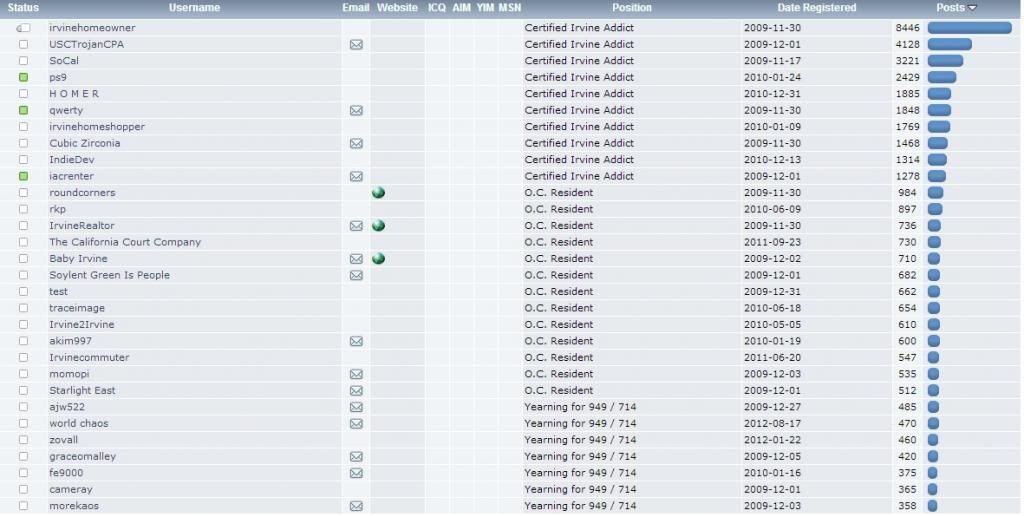Image resolution: width=1024 pixels, height=516 pixels.
Task: Click status box beside USCTrojanCPA
Action: click(x=24, y=44)
